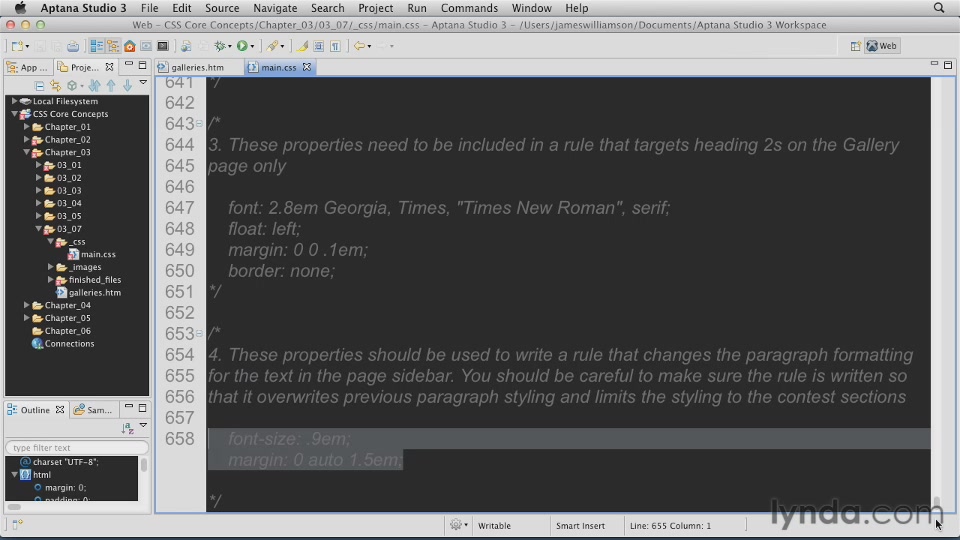This screenshot has width=960, height=540.
Task: Close the main.css editor tab
Action: 307,67
